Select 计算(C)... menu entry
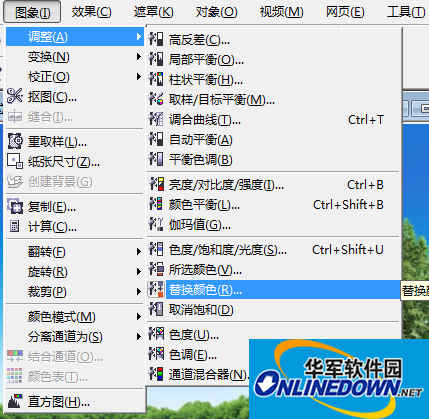Viewport: 429px width, 419px height. point(75,227)
